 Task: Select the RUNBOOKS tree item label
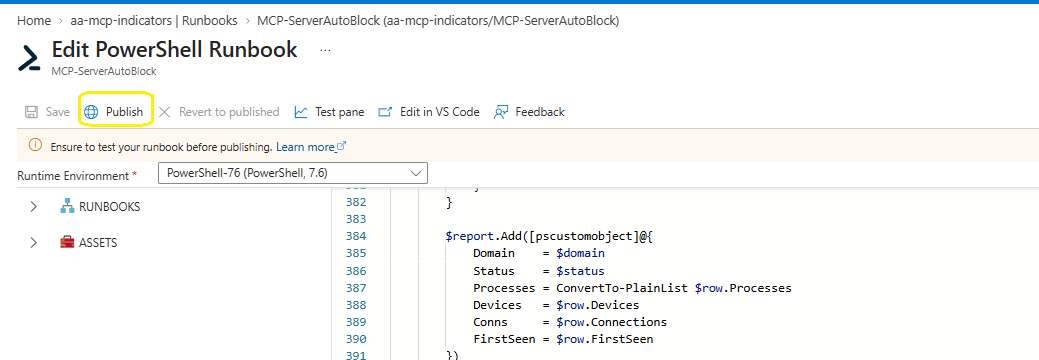[x=110, y=207]
